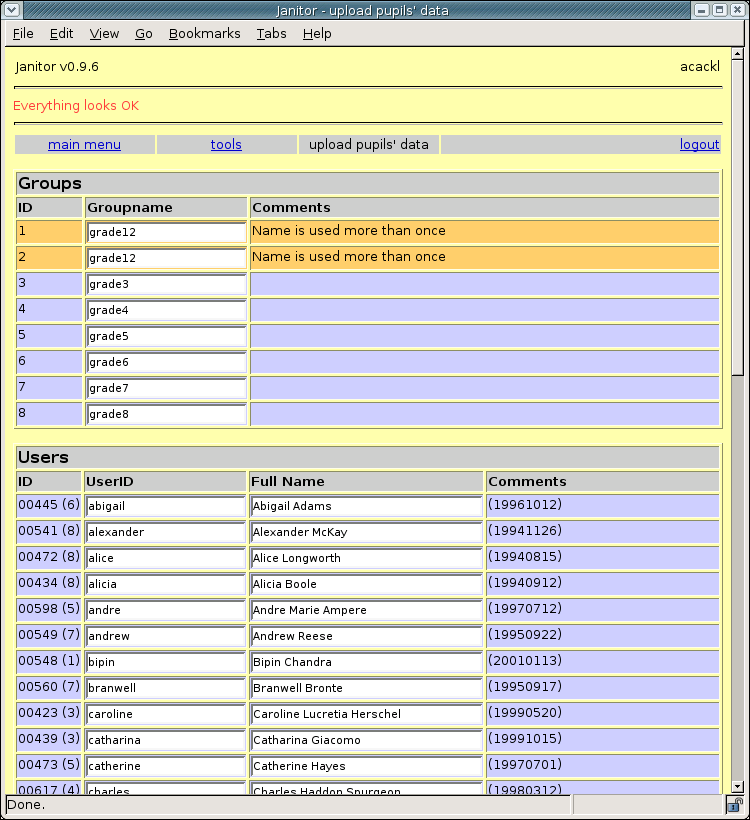Edit the alice UserID field
This screenshot has width=750, height=820.
(165, 558)
